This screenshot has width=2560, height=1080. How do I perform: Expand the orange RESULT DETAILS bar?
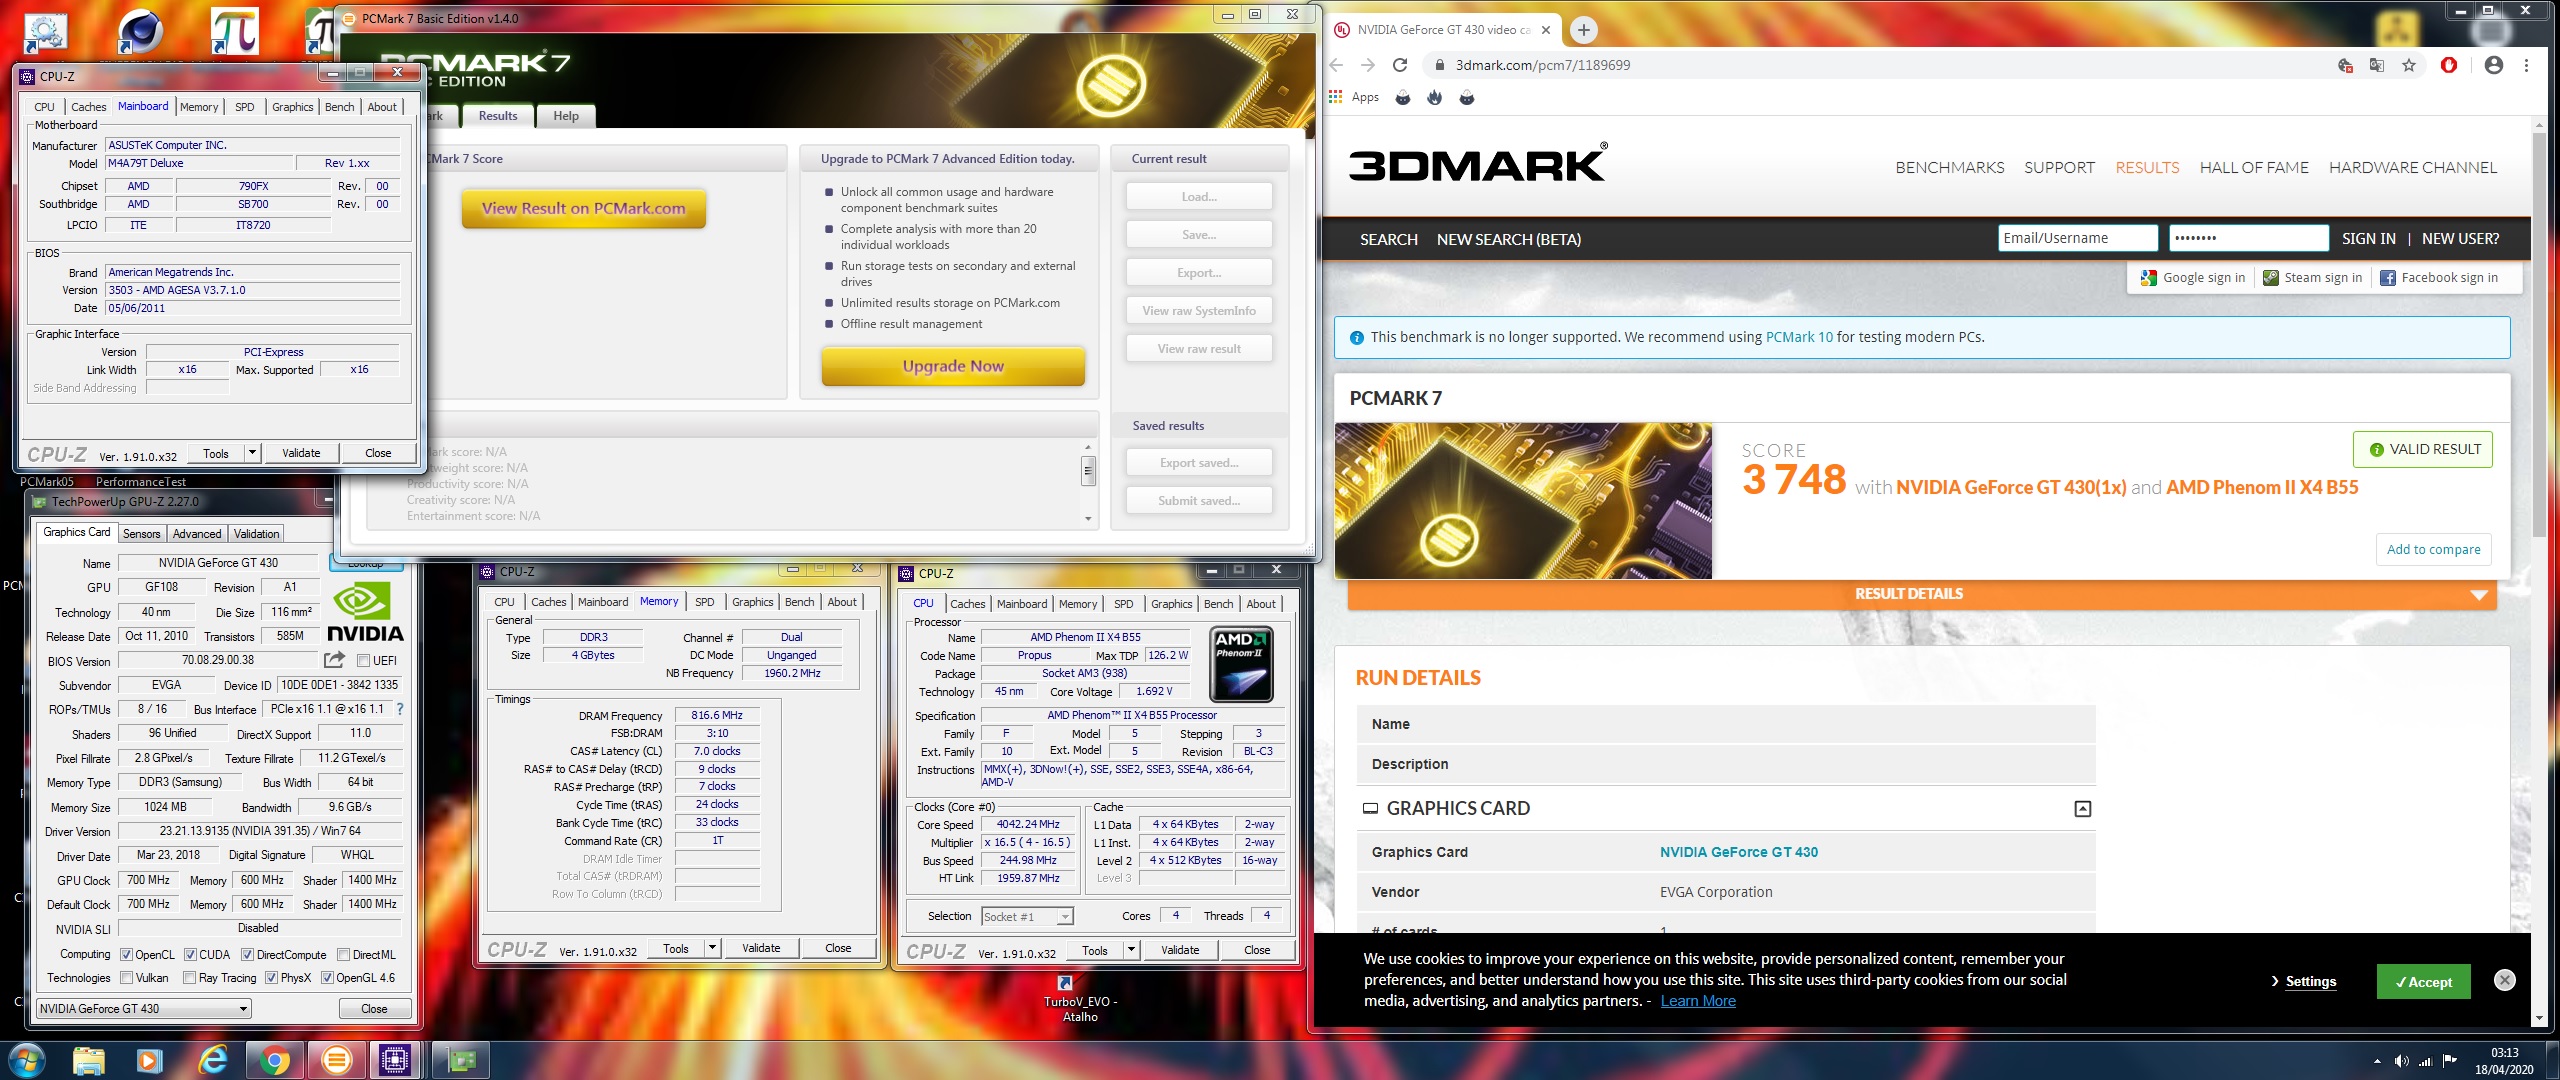pyautogui.click(x=1921, y=594)
